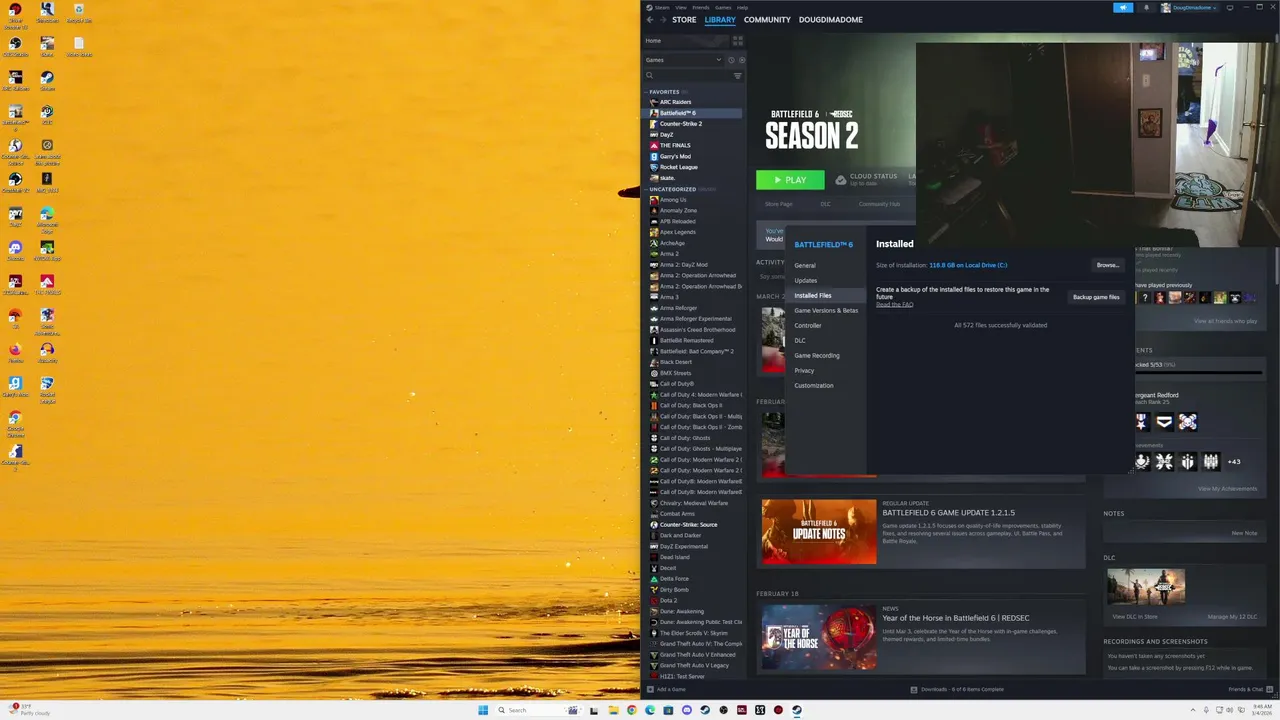
Task: Open Chrome from the taskbar
Action: (x=631, y=710)
